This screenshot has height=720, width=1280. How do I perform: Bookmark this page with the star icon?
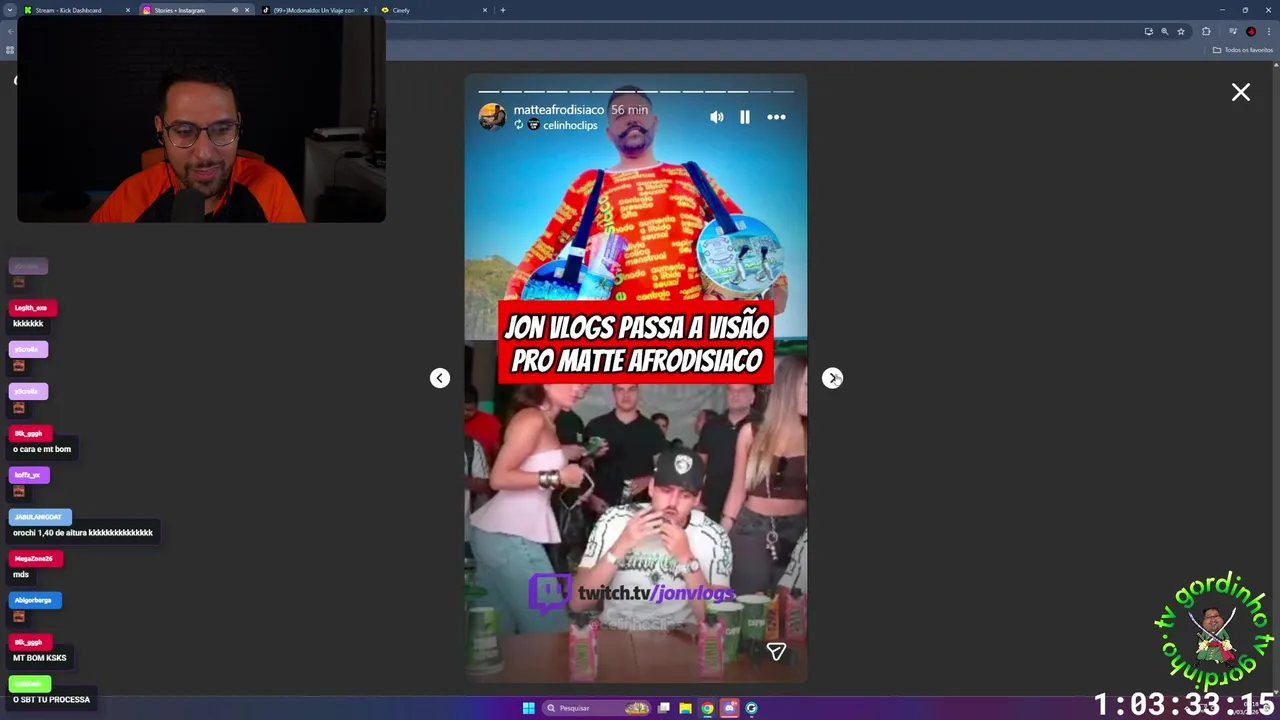(x=1181, y=31)
